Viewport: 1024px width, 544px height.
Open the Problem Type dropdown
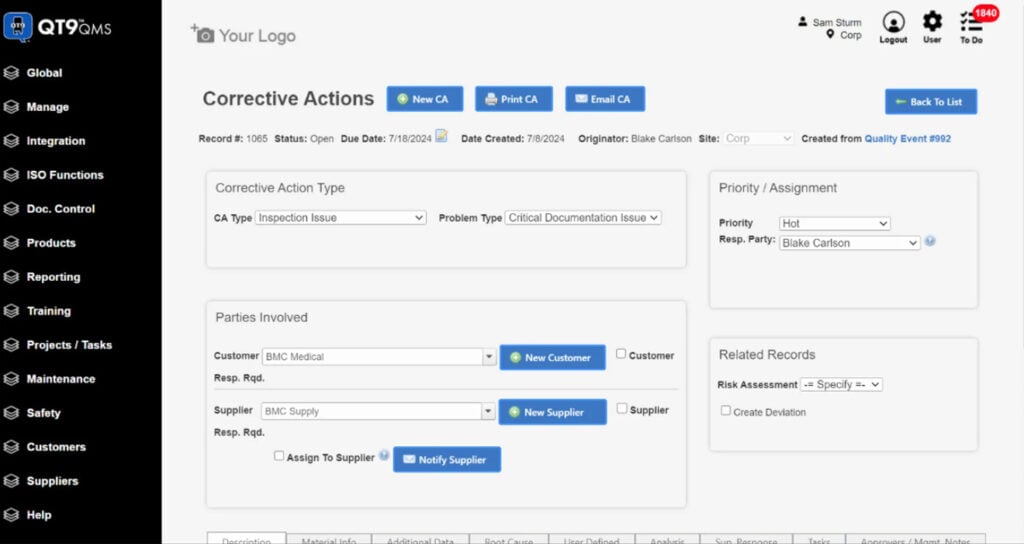(583, 217)
